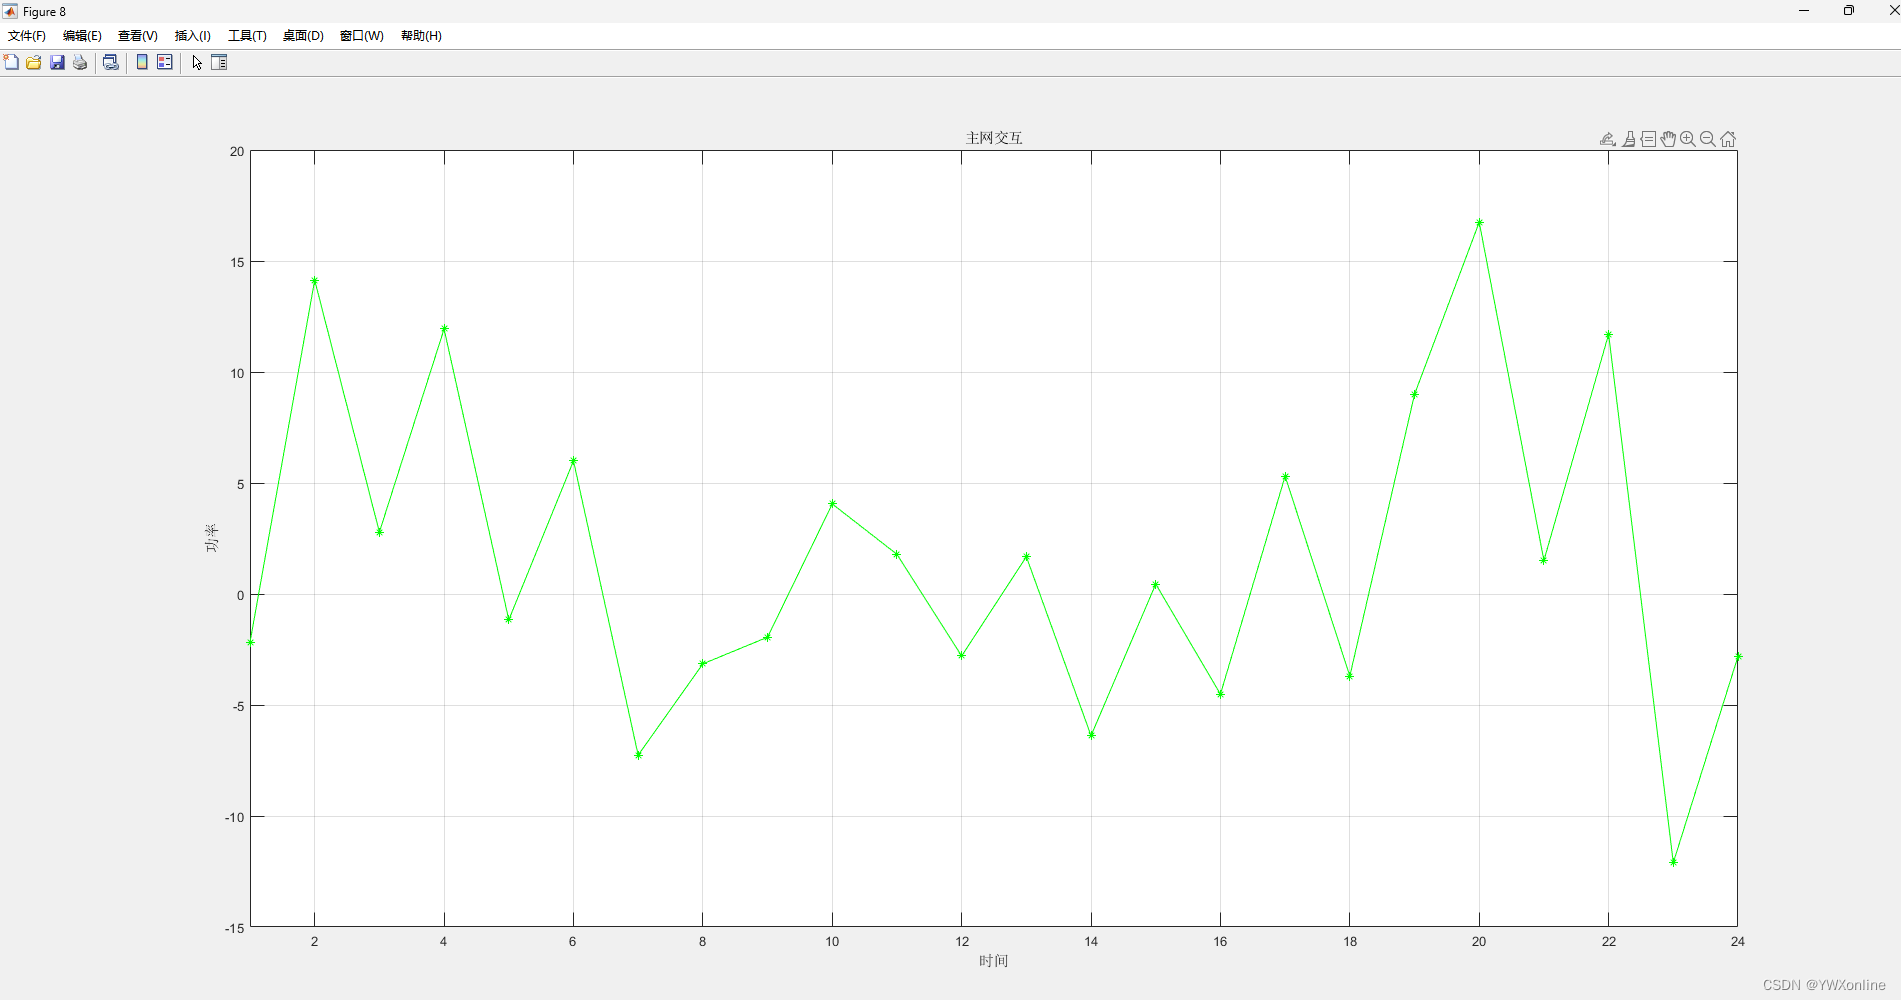Click the y-axis label 功率
Image resolution: width=1901 pixels, height=1000 pixels.
pos(211,538)
